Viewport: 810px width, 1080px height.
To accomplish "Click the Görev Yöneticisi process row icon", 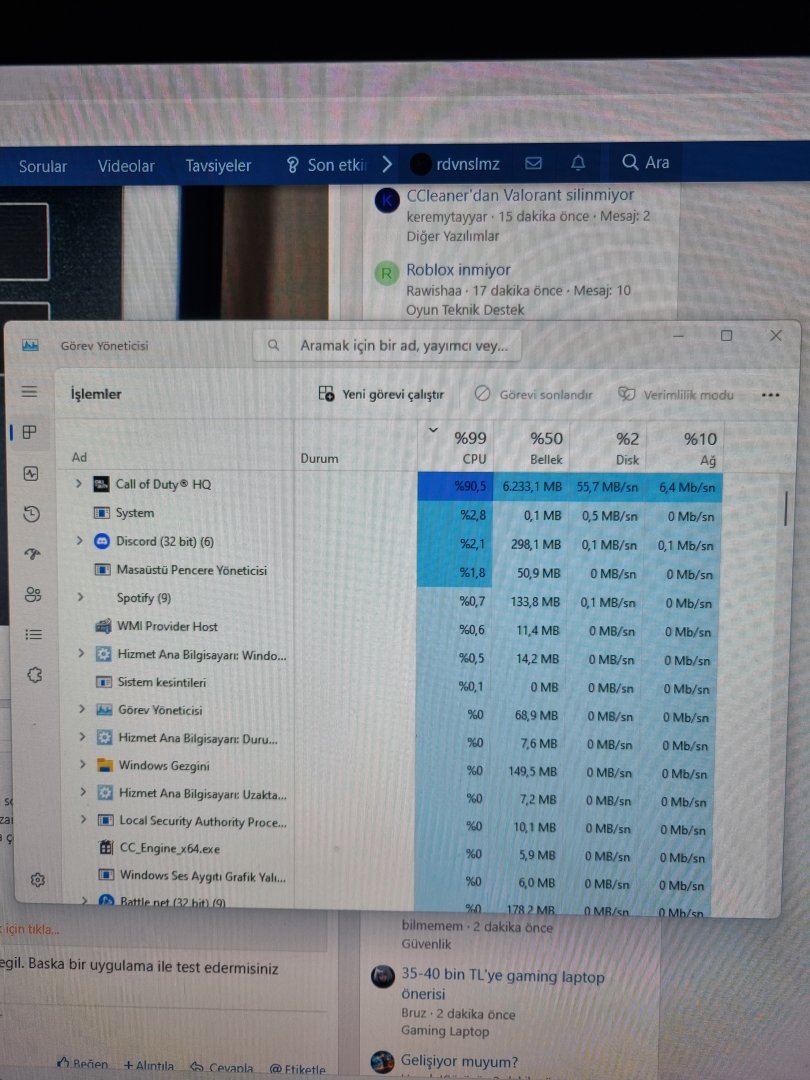I will point(104,710).
